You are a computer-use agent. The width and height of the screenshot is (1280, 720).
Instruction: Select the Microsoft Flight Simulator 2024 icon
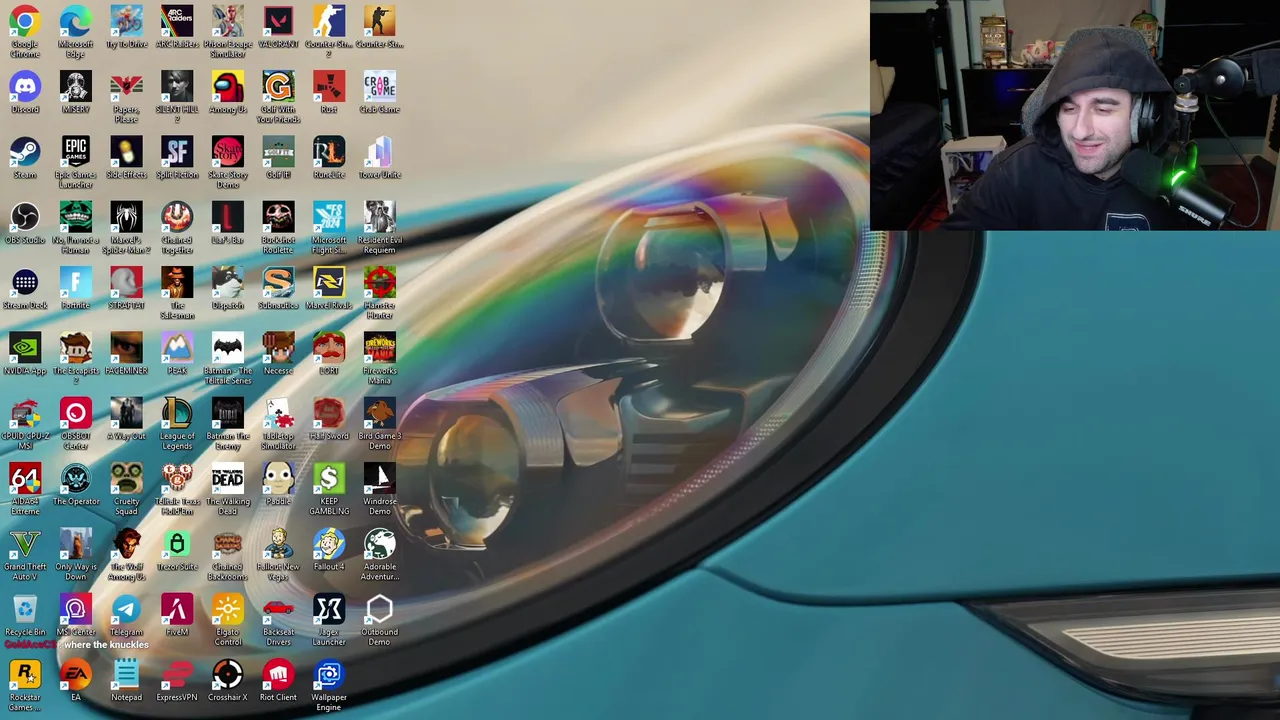point(329,218)
